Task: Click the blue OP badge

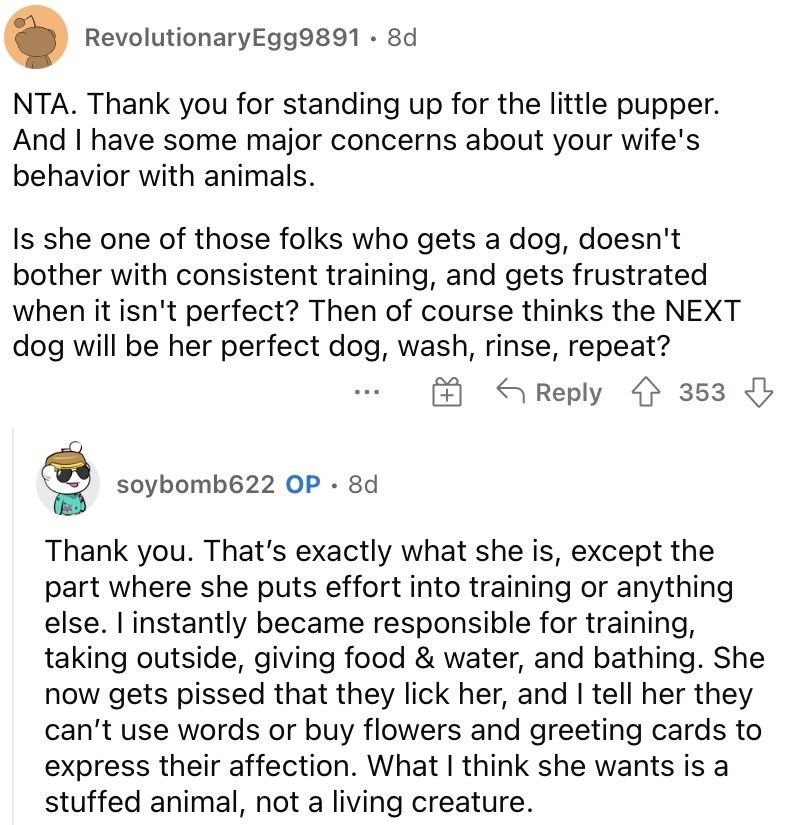Action: [x=303, y=485]
